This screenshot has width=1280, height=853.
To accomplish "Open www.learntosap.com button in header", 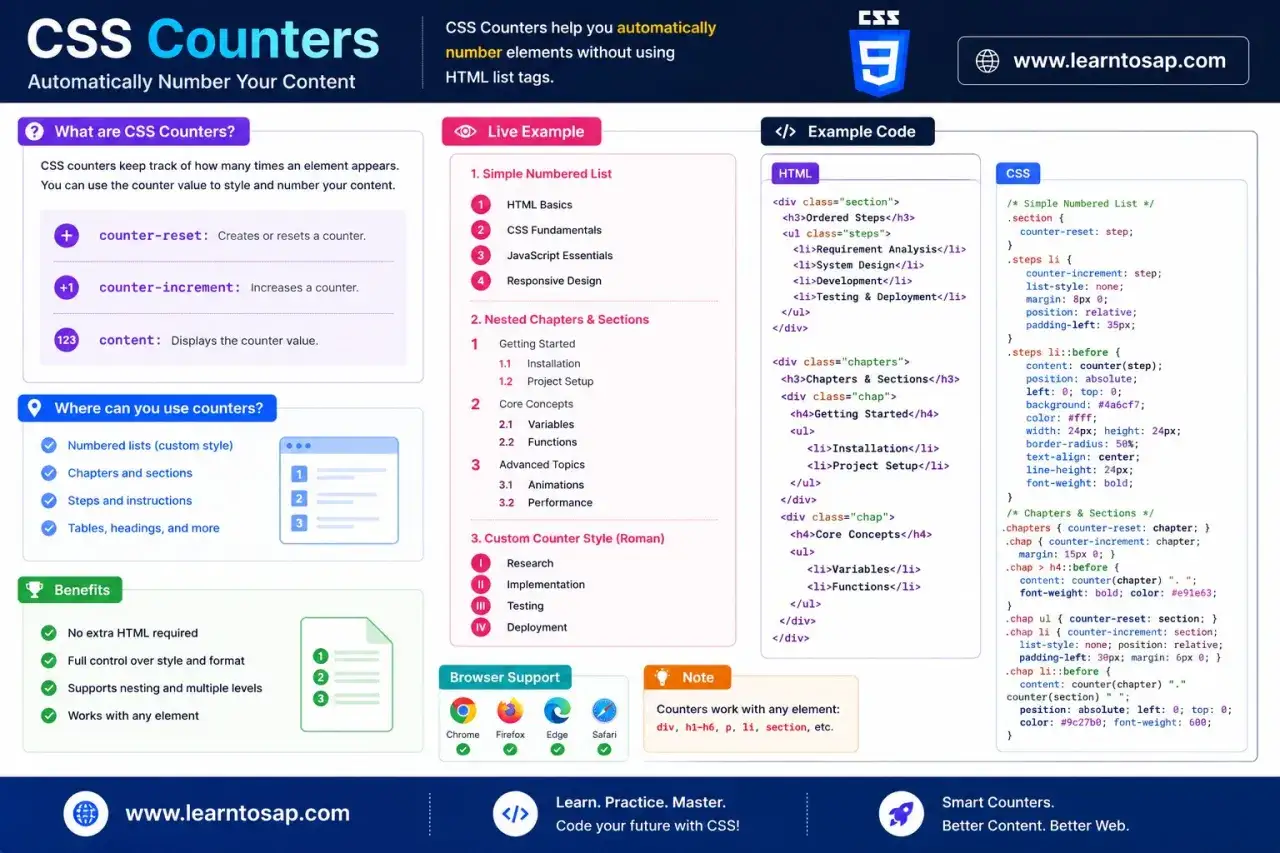I will [1103, 61].
